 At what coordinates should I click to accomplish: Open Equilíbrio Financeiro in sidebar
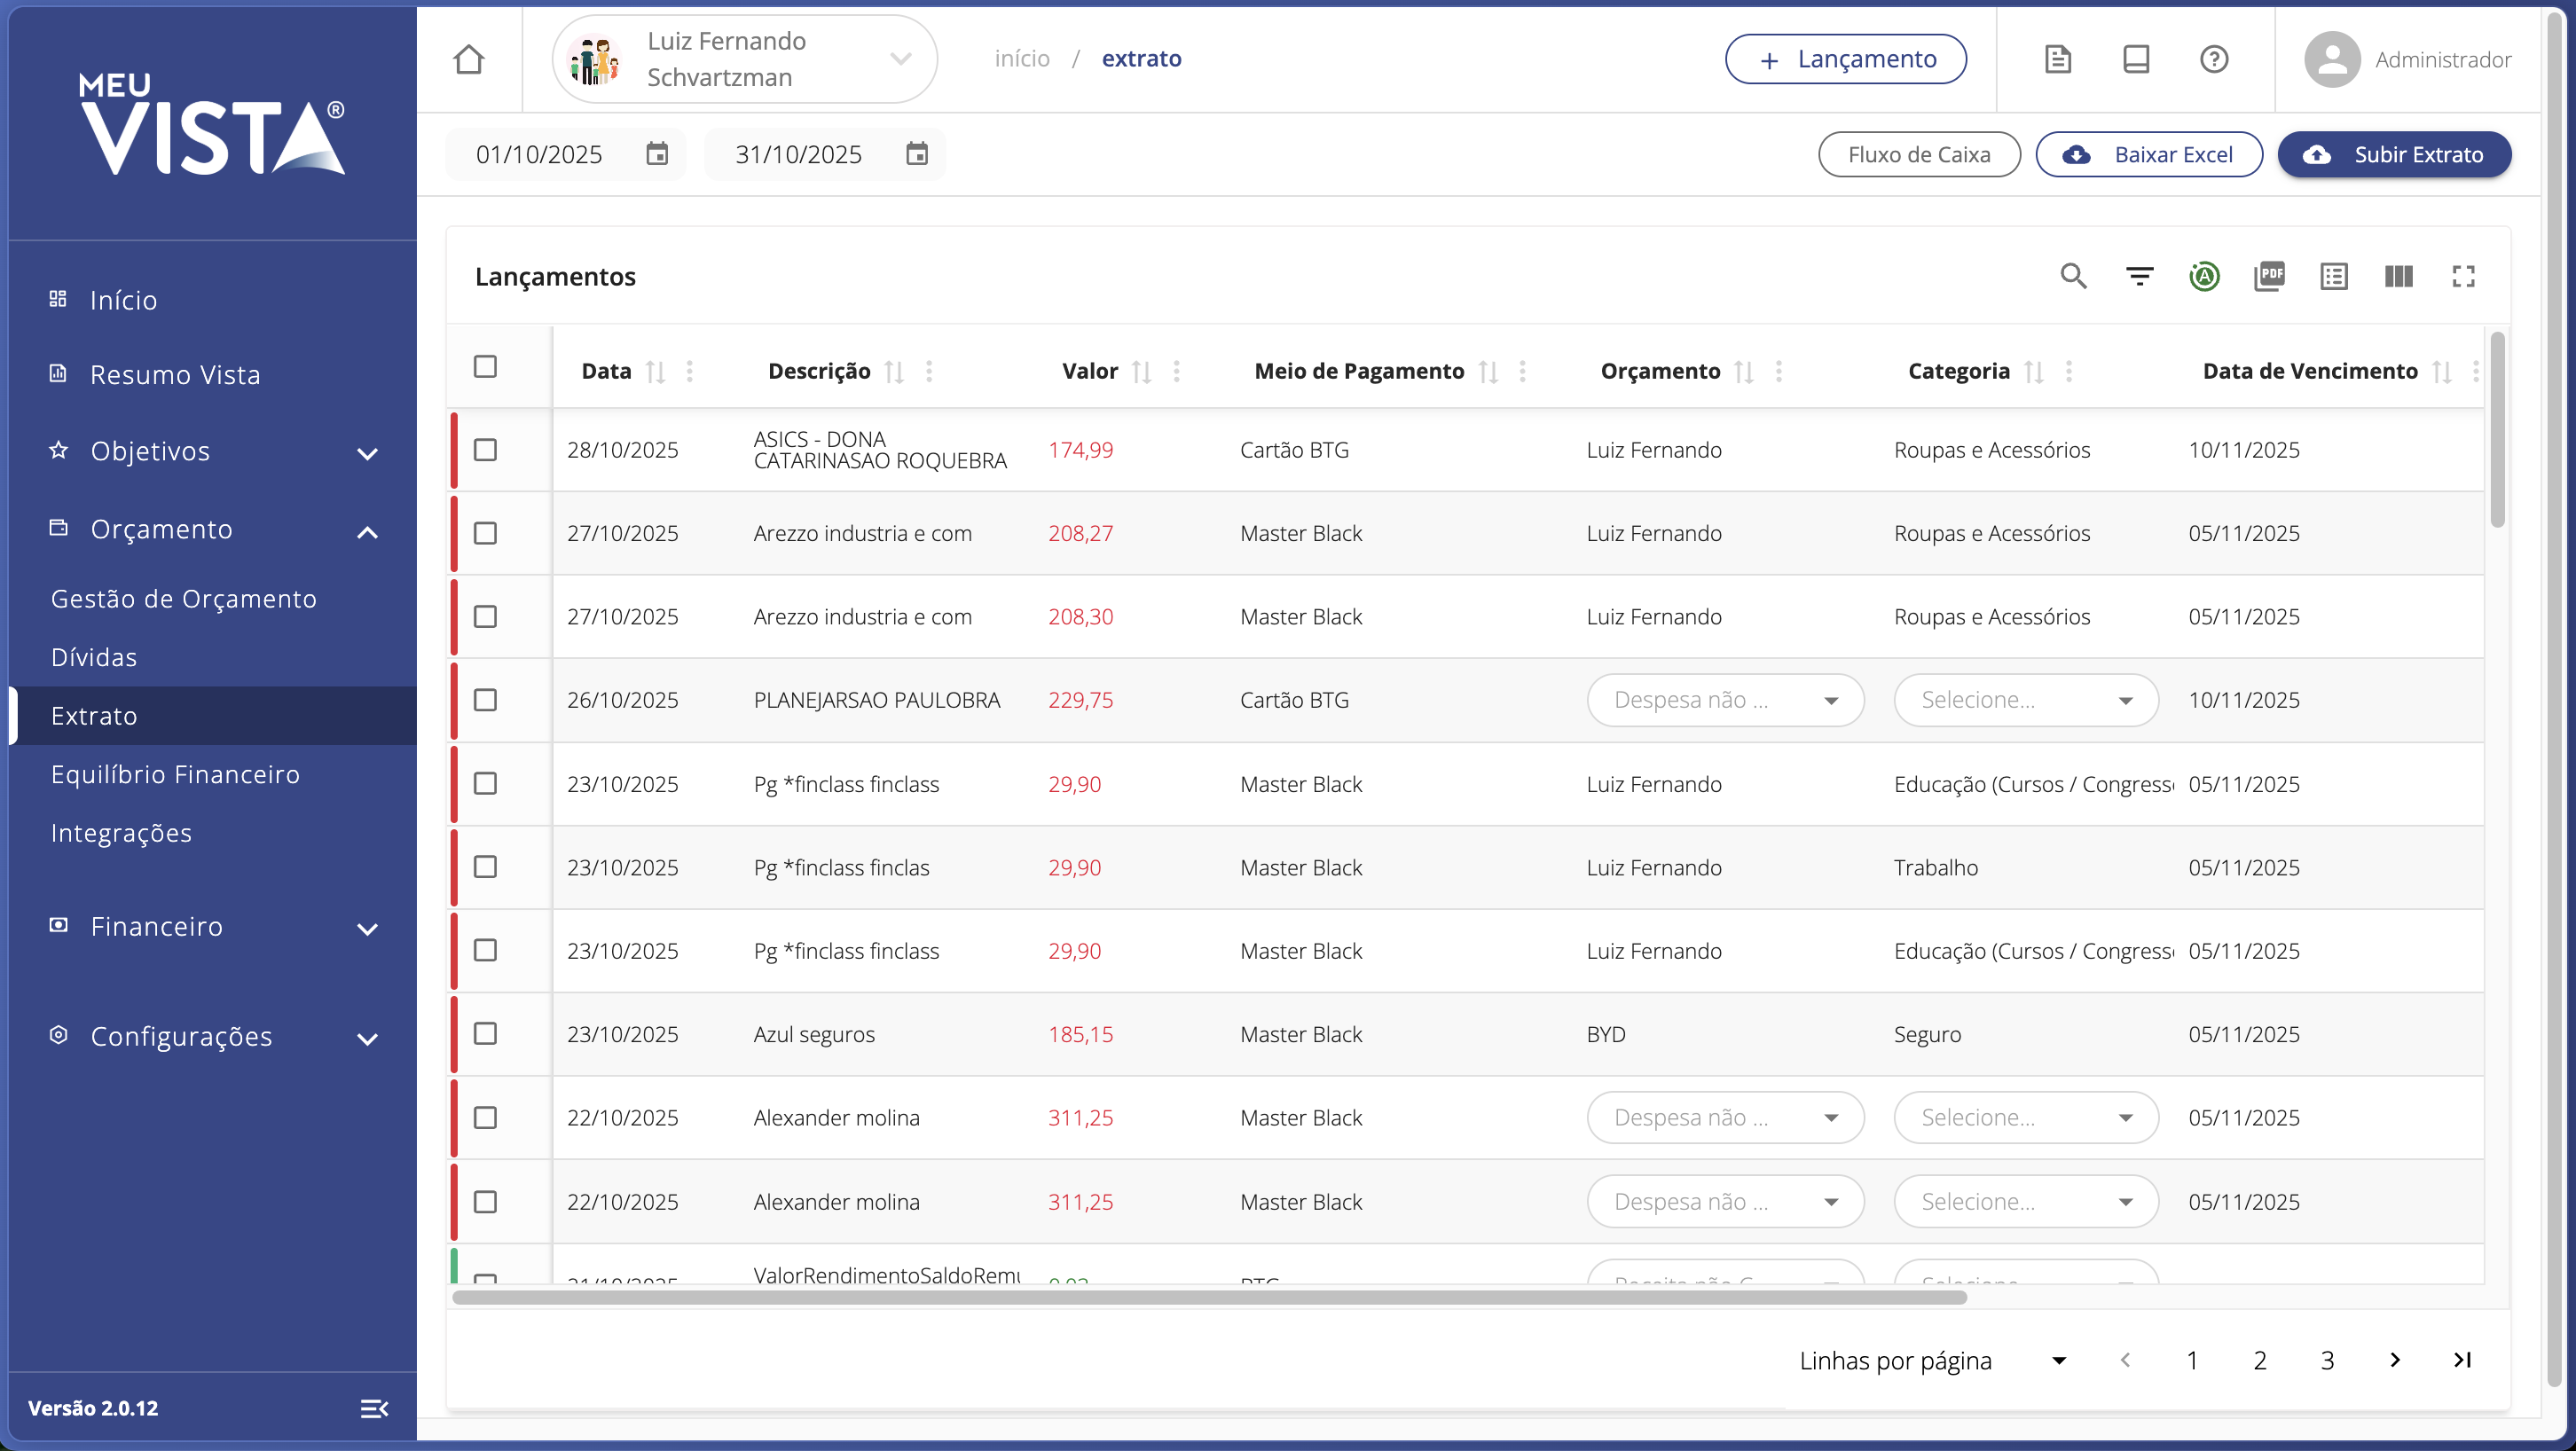175,775
